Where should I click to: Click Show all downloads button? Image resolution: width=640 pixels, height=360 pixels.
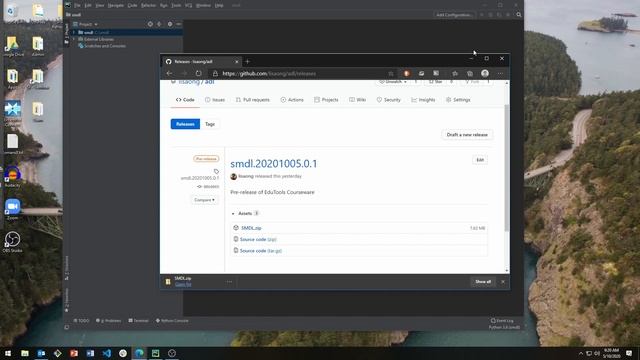[483, 282]
